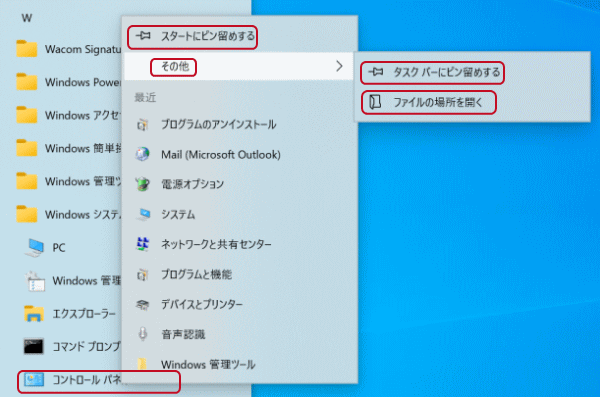Click the recent-list Windows 管理ツール folder icon
This screenshot has height=397, width=600.
click(x=142, y=363)
